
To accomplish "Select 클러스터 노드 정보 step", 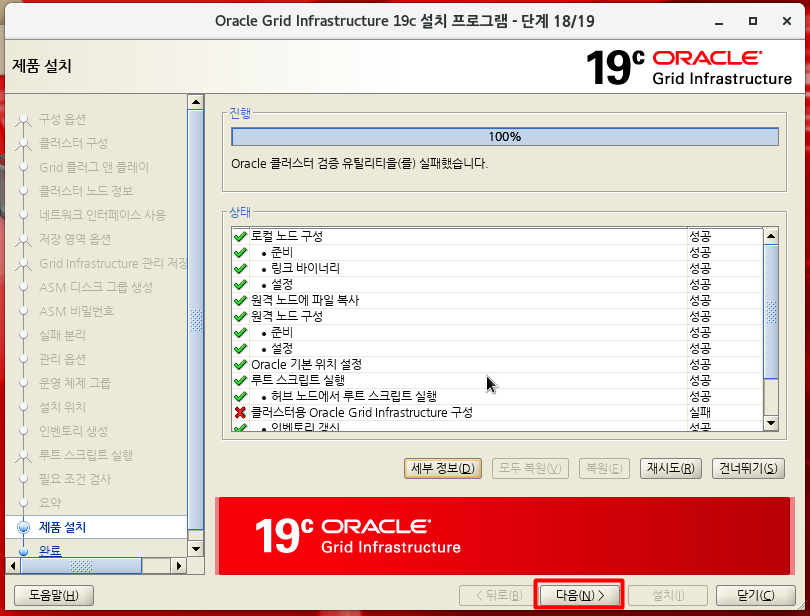I will 86,191.
